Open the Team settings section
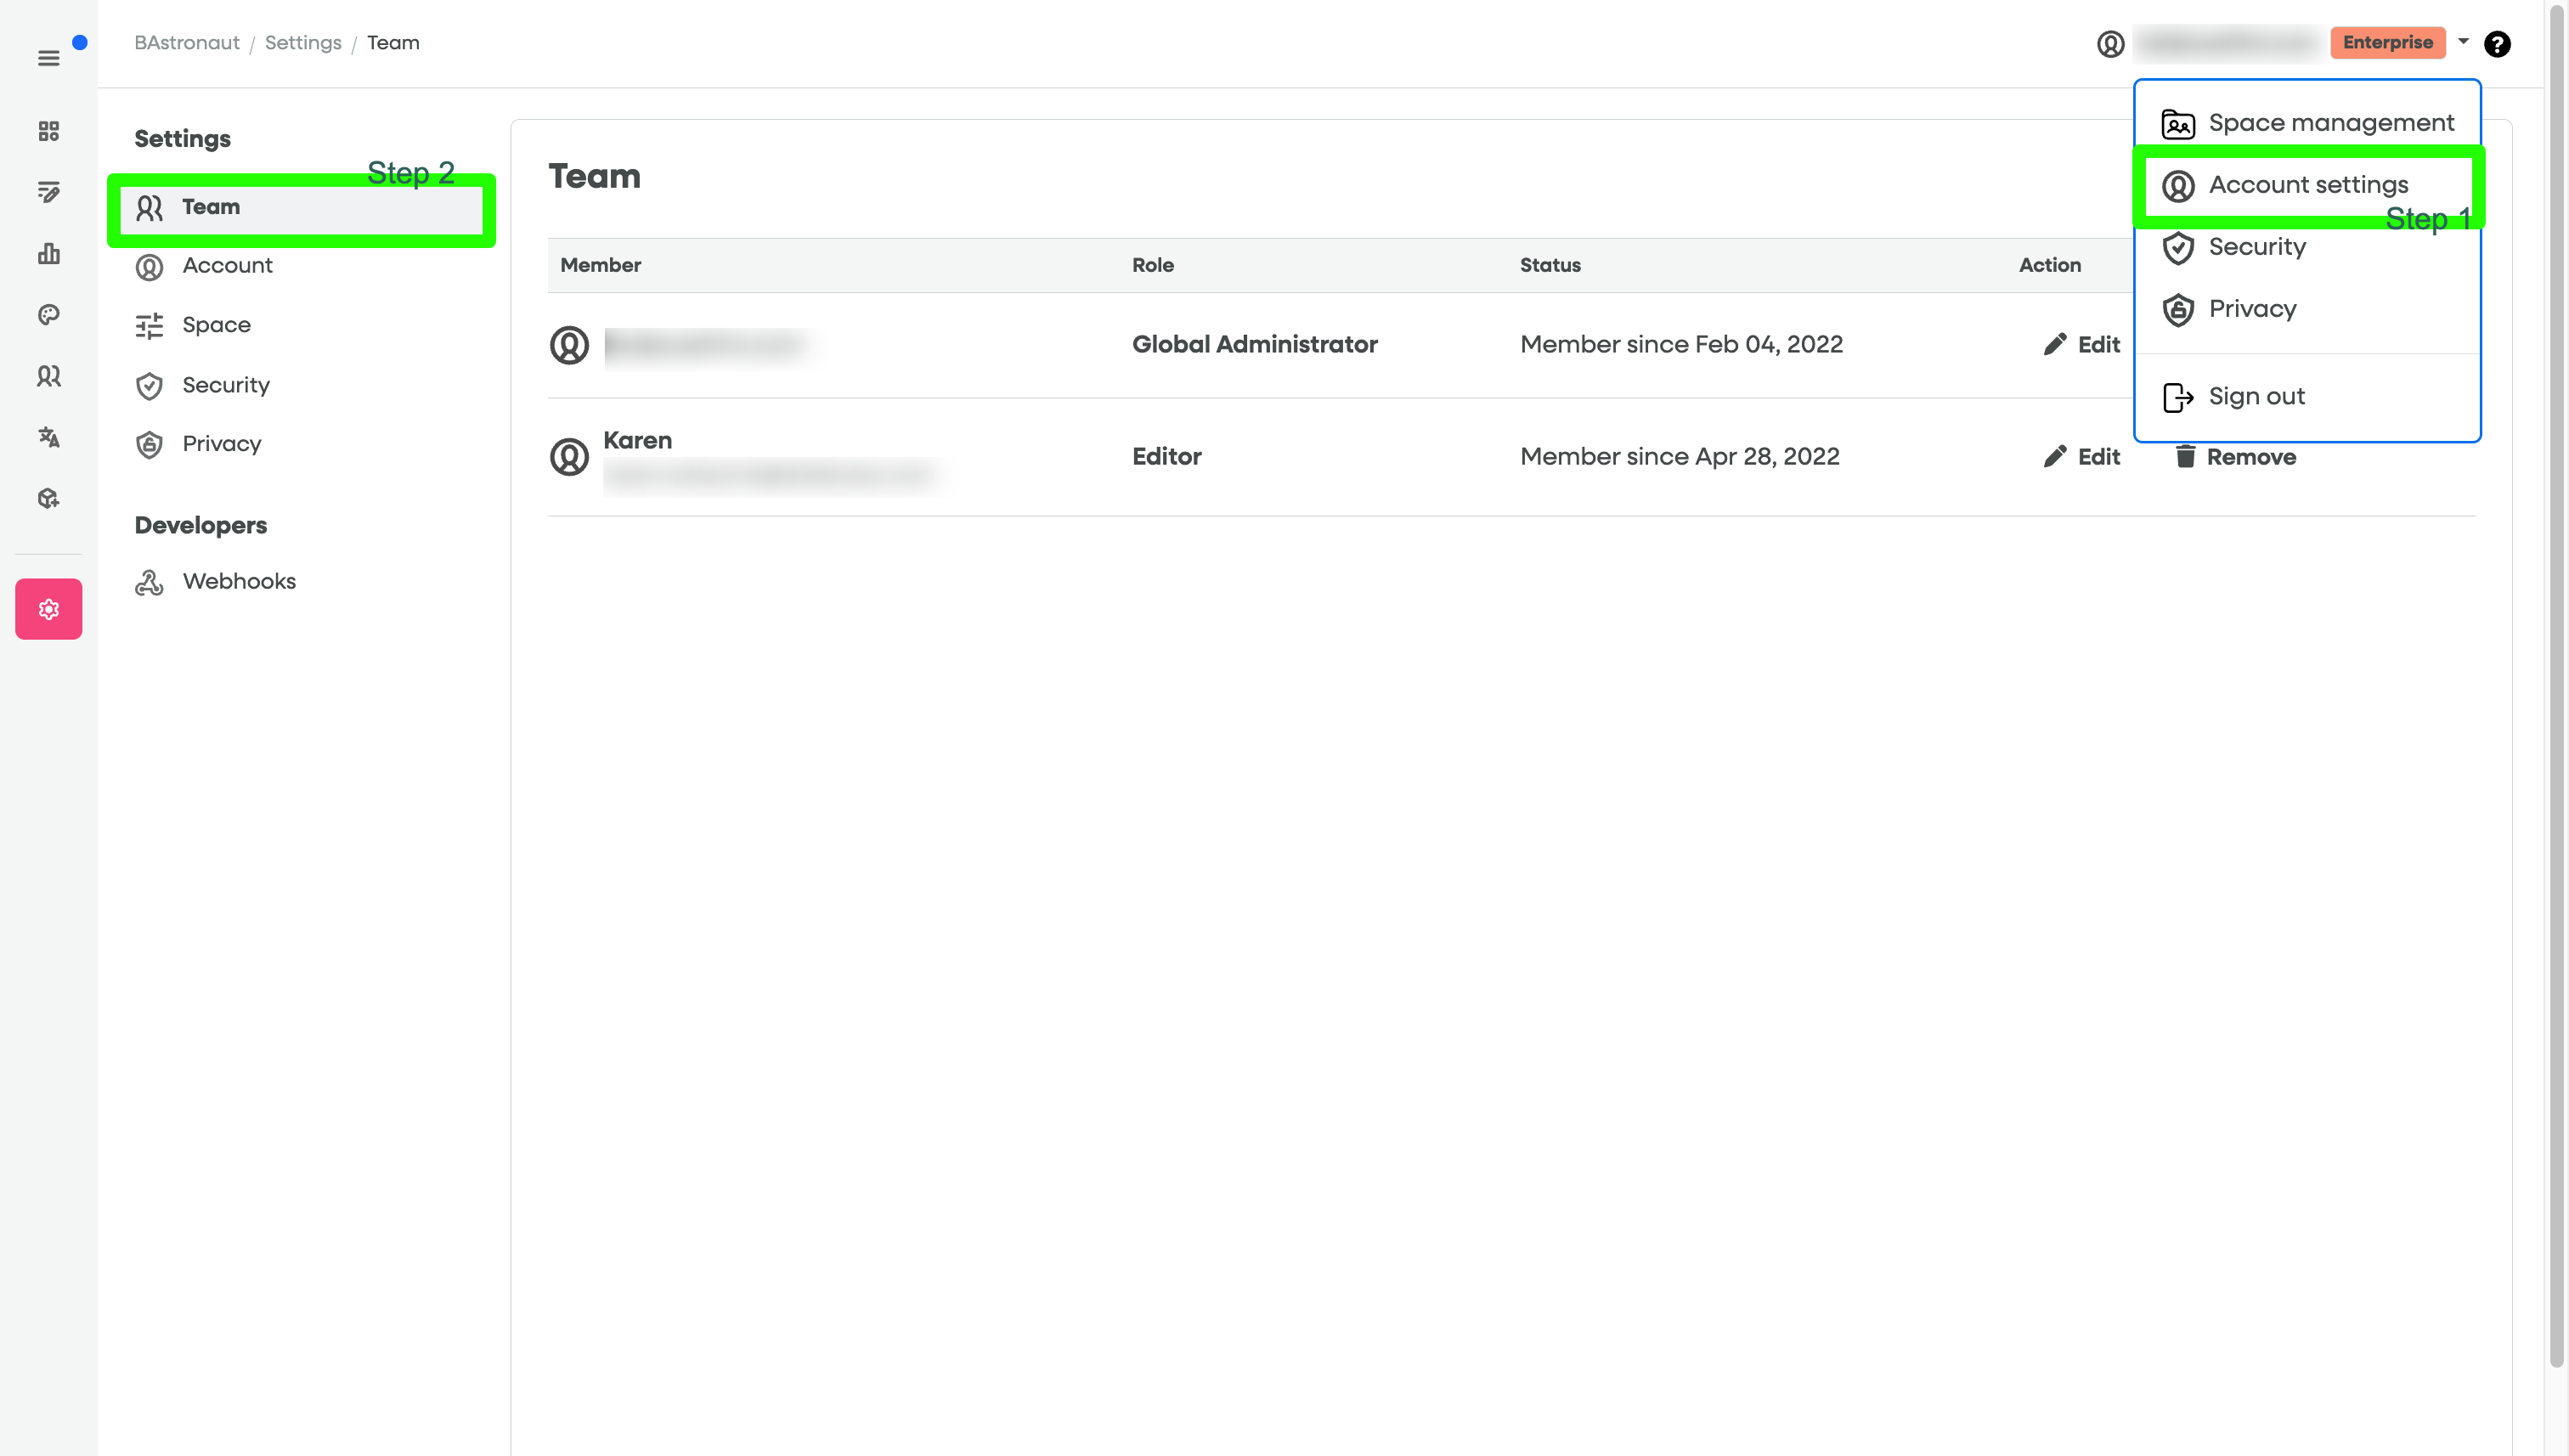This screenshot has width=2569, height=1456. pos(211,207)
